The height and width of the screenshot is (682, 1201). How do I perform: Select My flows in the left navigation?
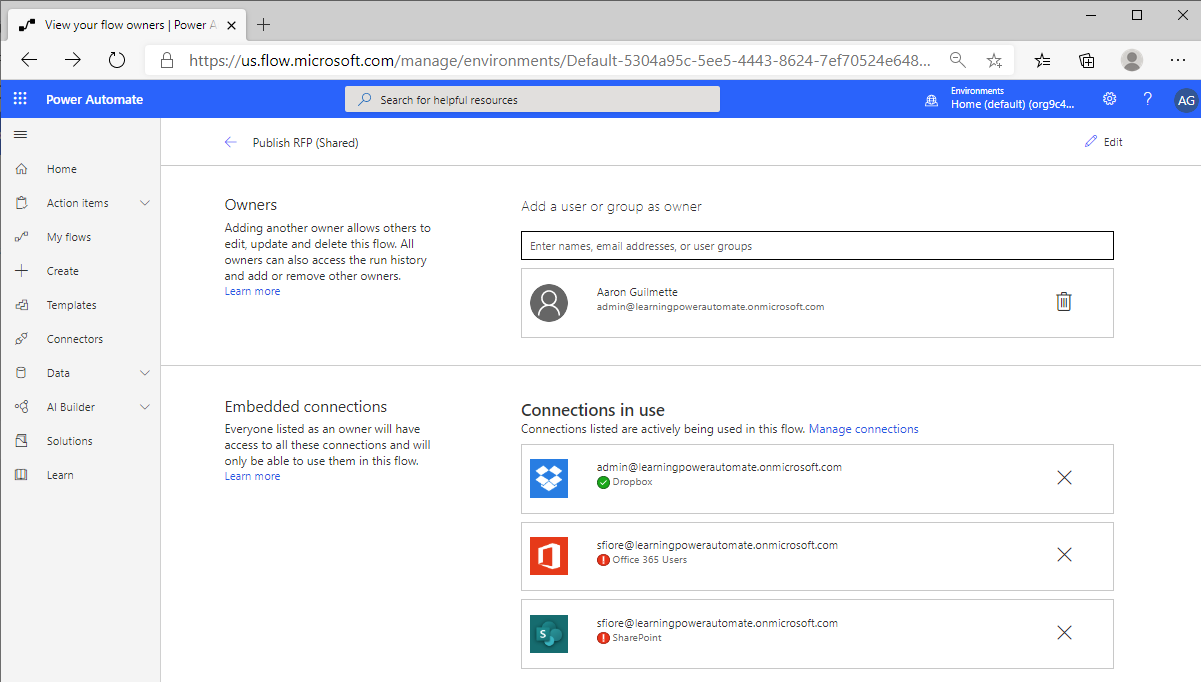click(69, 237)
